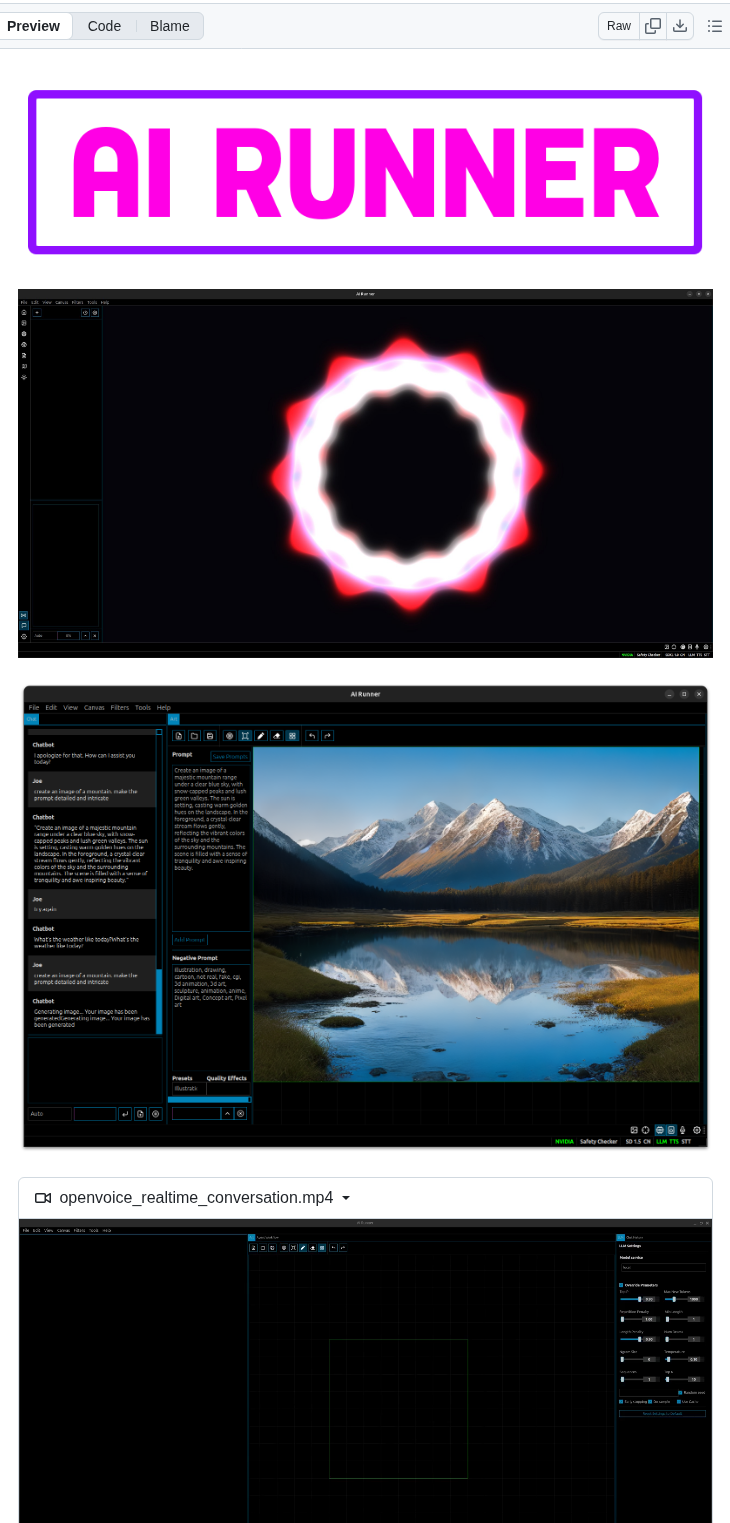Switch to the Blame view
Image resolution: width=730 pixels, height=1523 pixels.
coord(169,26)
